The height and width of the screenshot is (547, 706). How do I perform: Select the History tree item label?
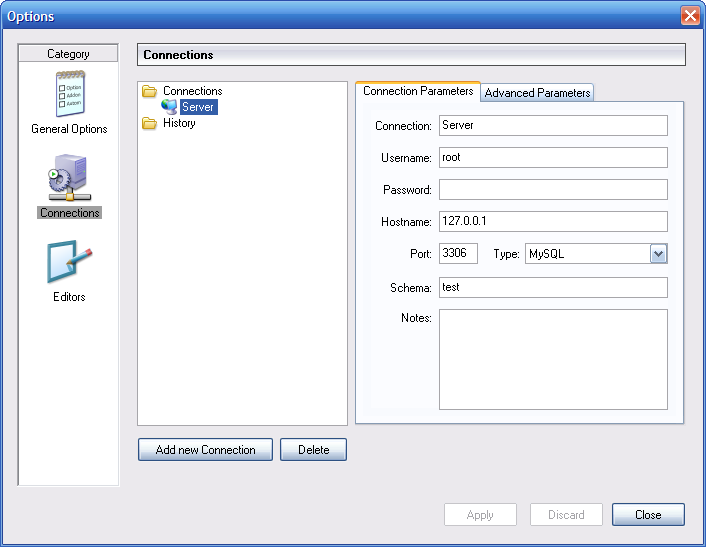click(179, 124)
